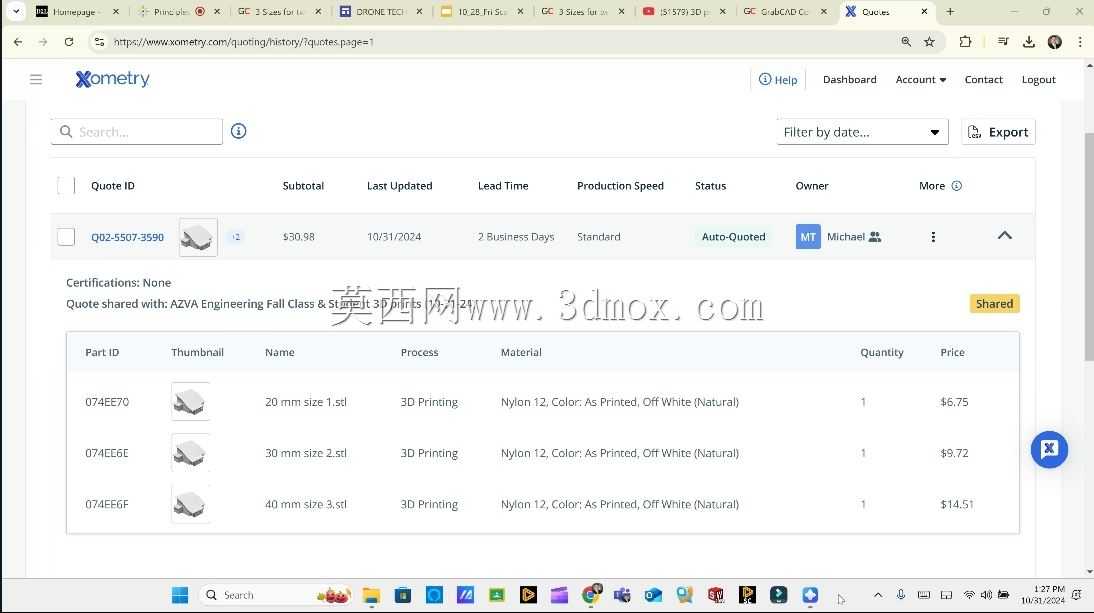Click thumbnail of 30 mm size 2.stl
This screenshot has width=1094, height=613.
coord(190,453)
